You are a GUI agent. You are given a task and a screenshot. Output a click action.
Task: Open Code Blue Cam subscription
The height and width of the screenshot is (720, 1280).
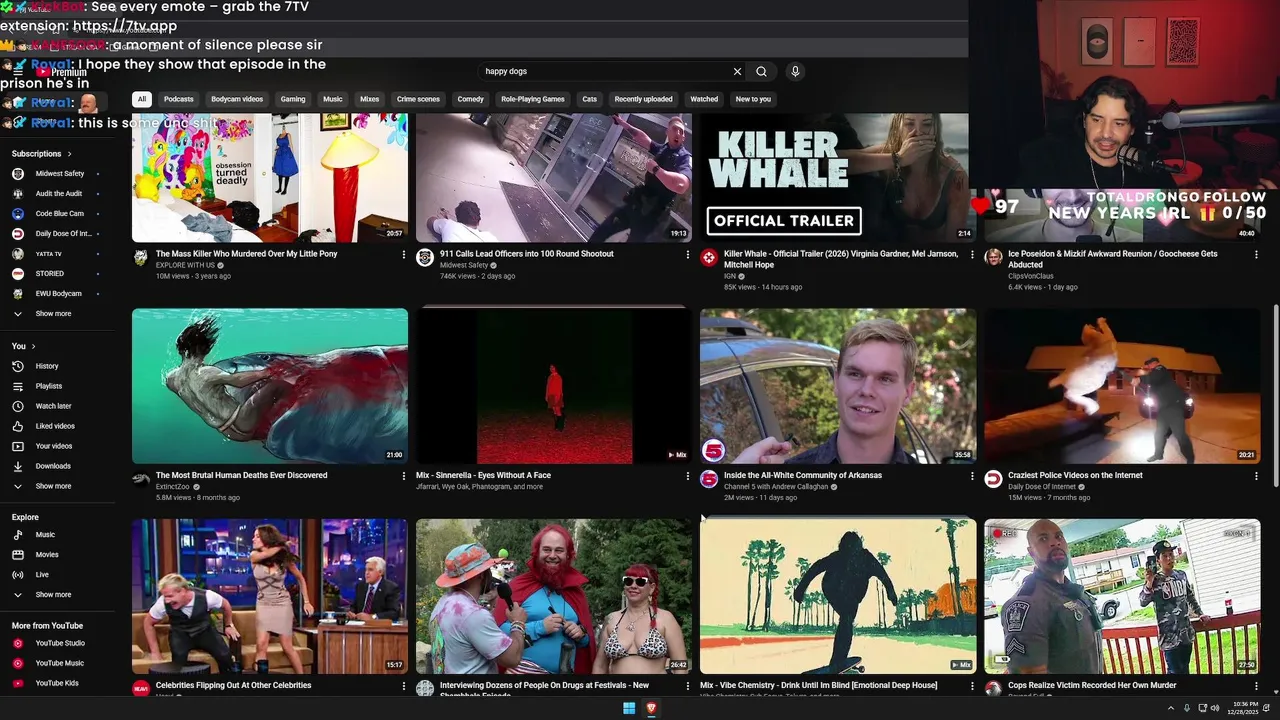coord(59,214)
